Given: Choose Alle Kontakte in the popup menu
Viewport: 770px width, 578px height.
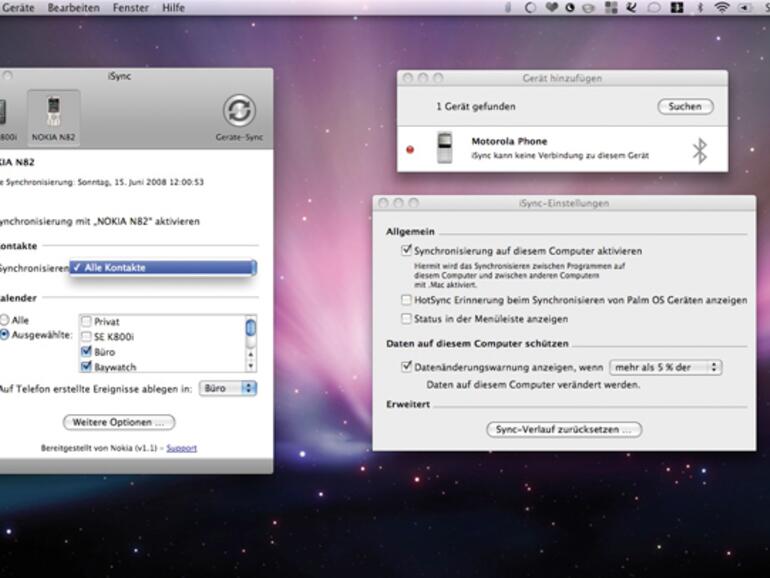Looking at the screenshot, I should 162,268.
